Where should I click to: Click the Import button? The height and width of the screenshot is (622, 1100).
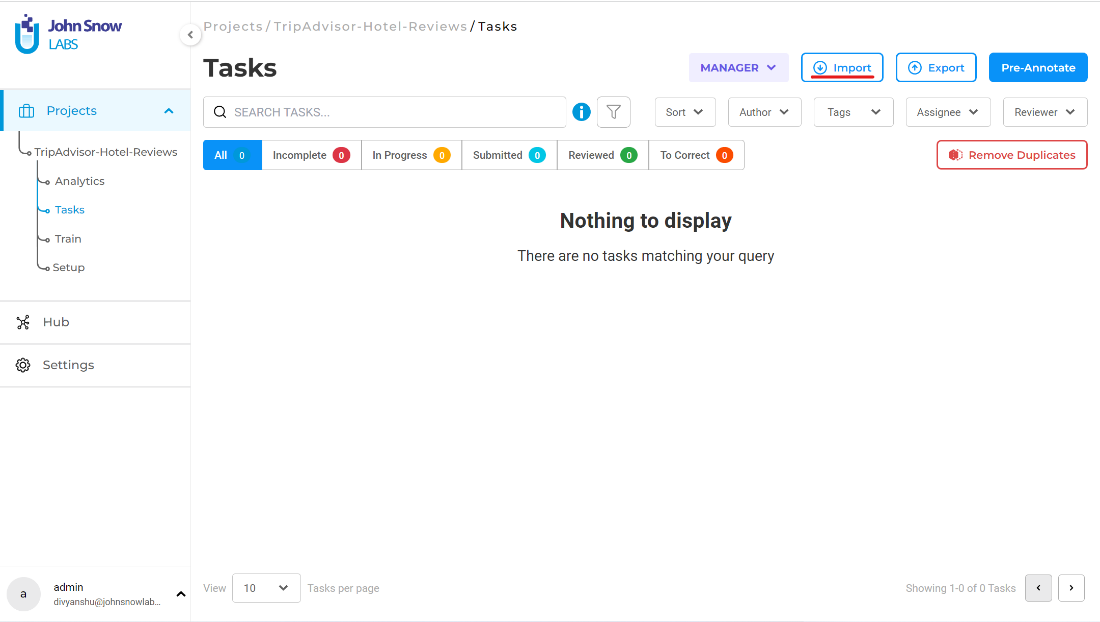(842, 67)
